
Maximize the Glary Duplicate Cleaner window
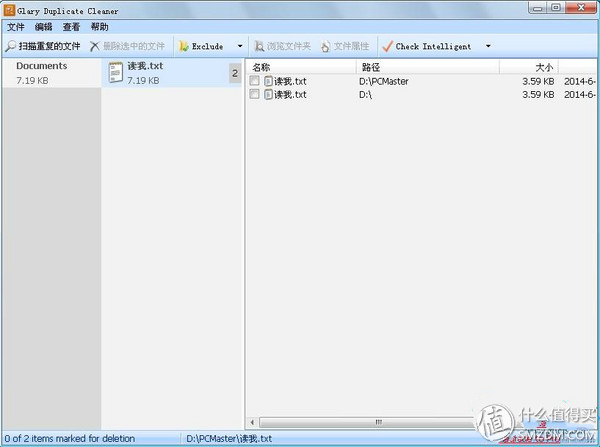click(x=557, y=7)
